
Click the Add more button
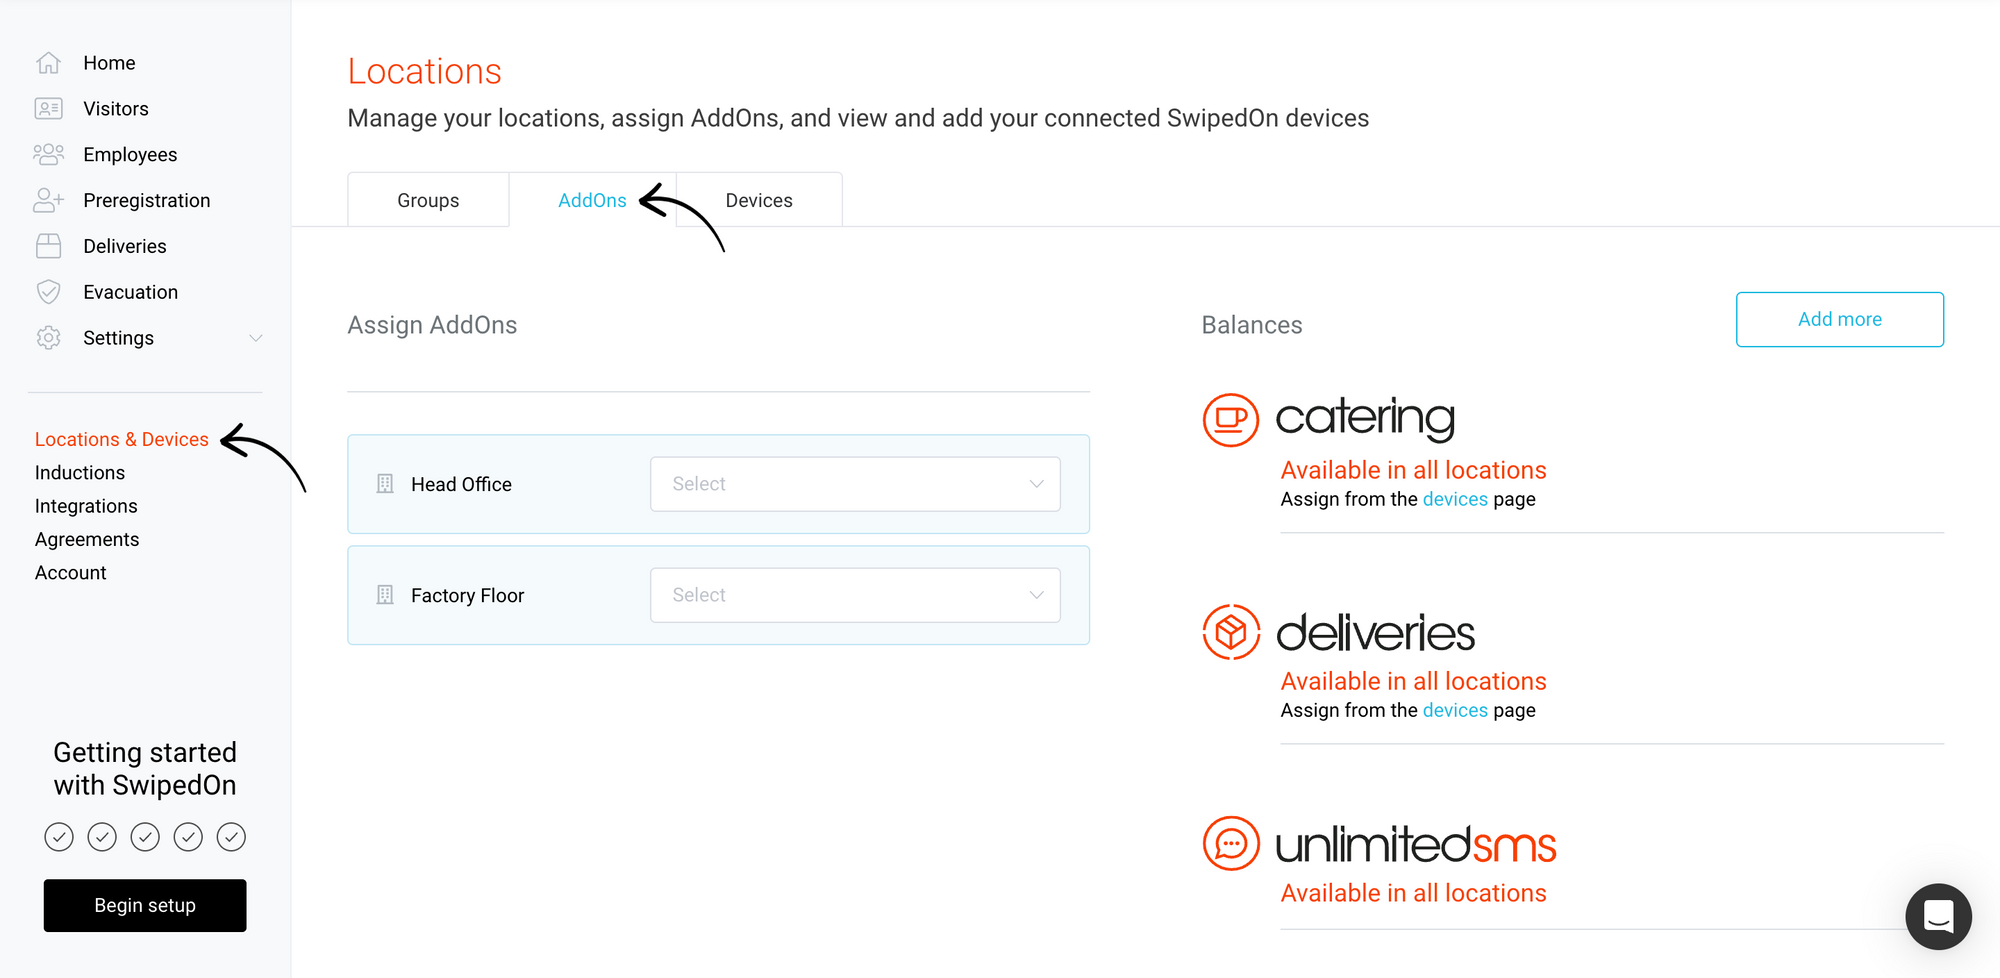[1839, 319]
